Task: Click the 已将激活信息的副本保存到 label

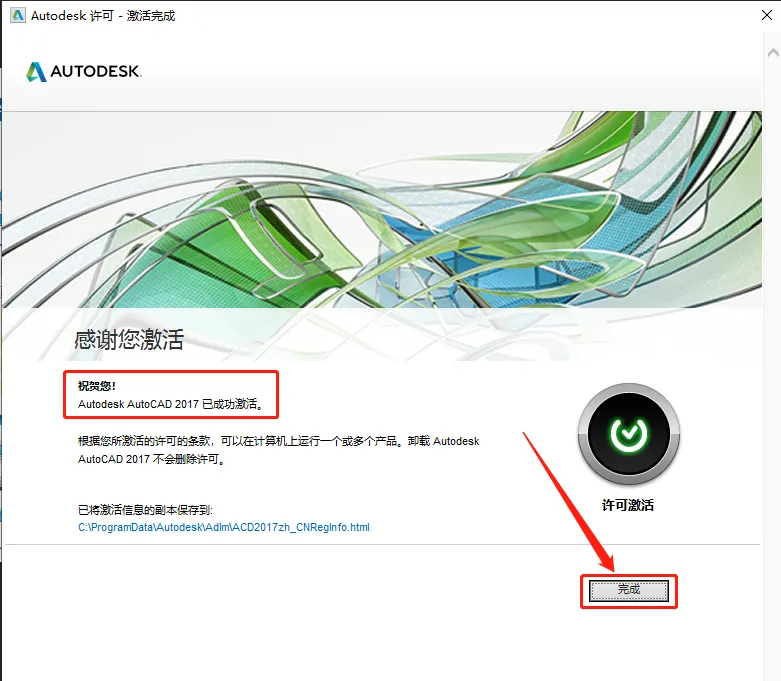Action: (x=145, y=510)
